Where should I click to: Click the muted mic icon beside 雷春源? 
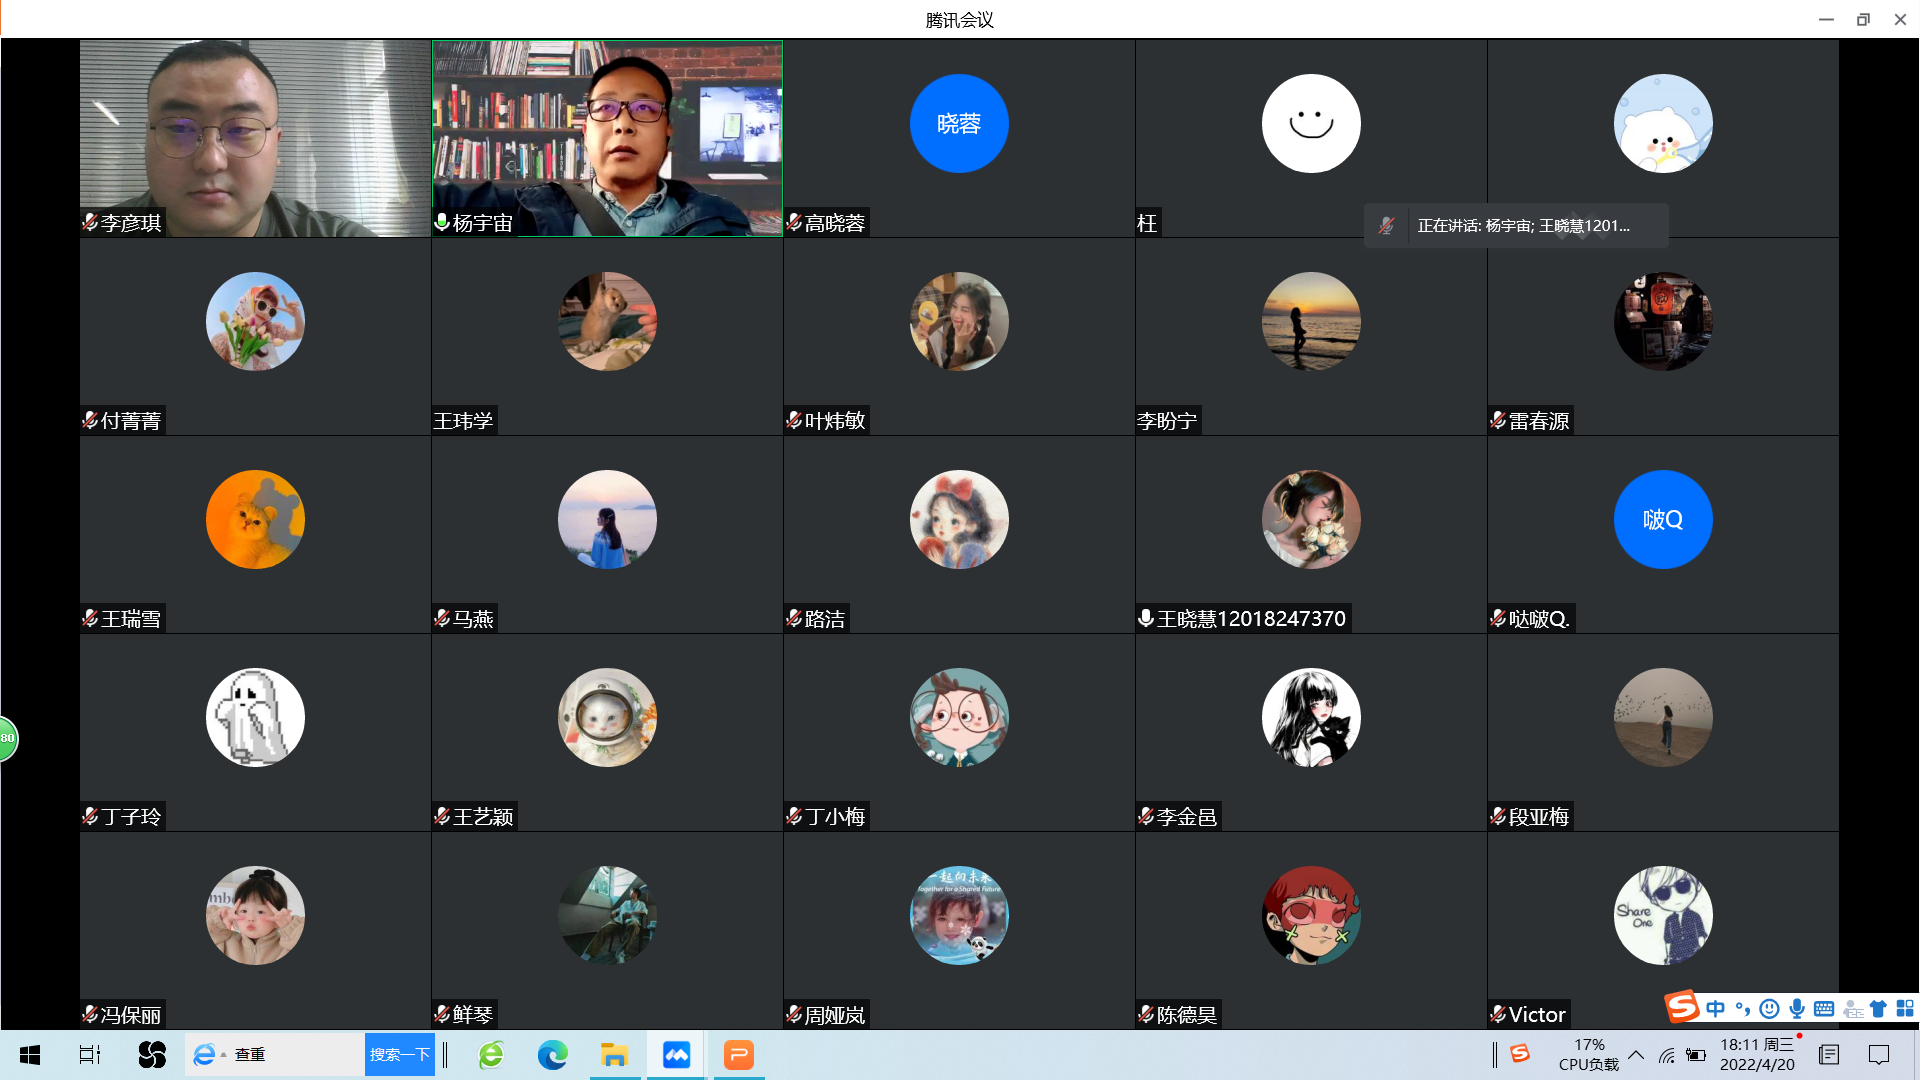[1498, 421]
